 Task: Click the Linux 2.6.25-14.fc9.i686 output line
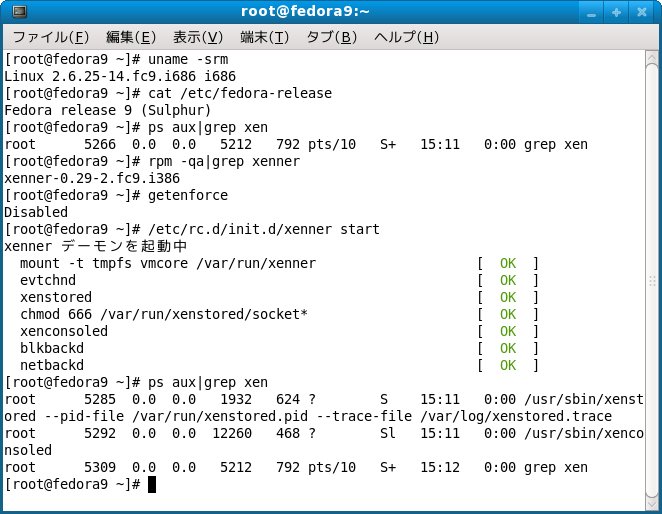click(x=120, y=76)
